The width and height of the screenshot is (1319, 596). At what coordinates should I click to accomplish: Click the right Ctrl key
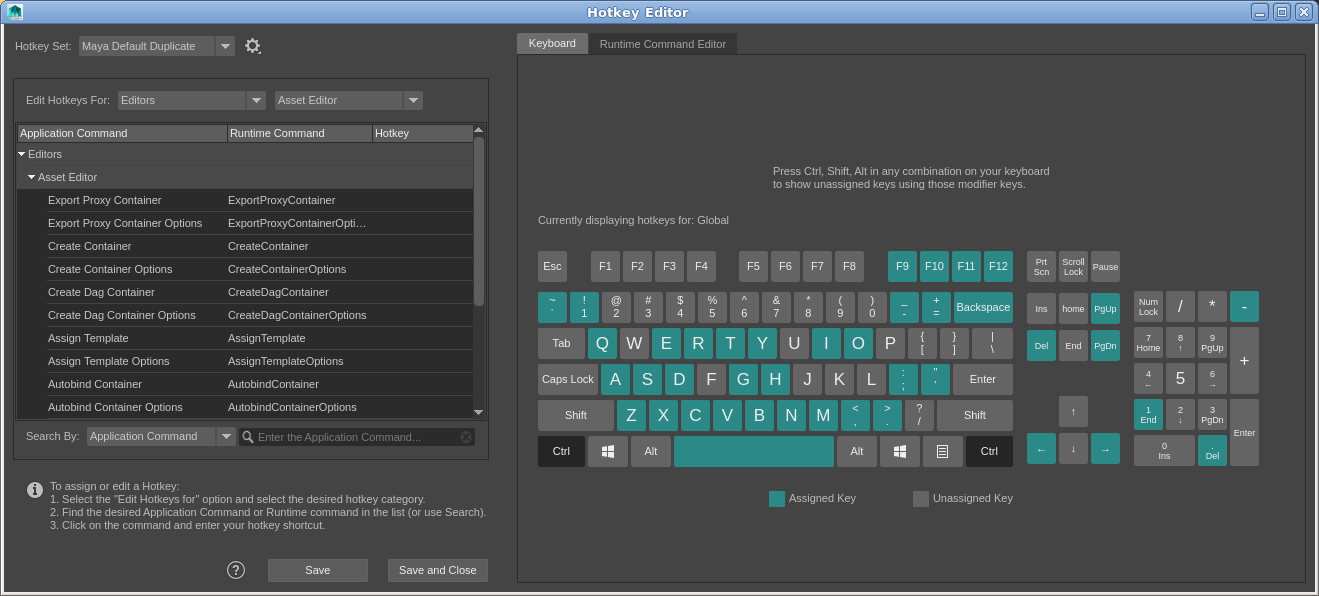[989, 451]
